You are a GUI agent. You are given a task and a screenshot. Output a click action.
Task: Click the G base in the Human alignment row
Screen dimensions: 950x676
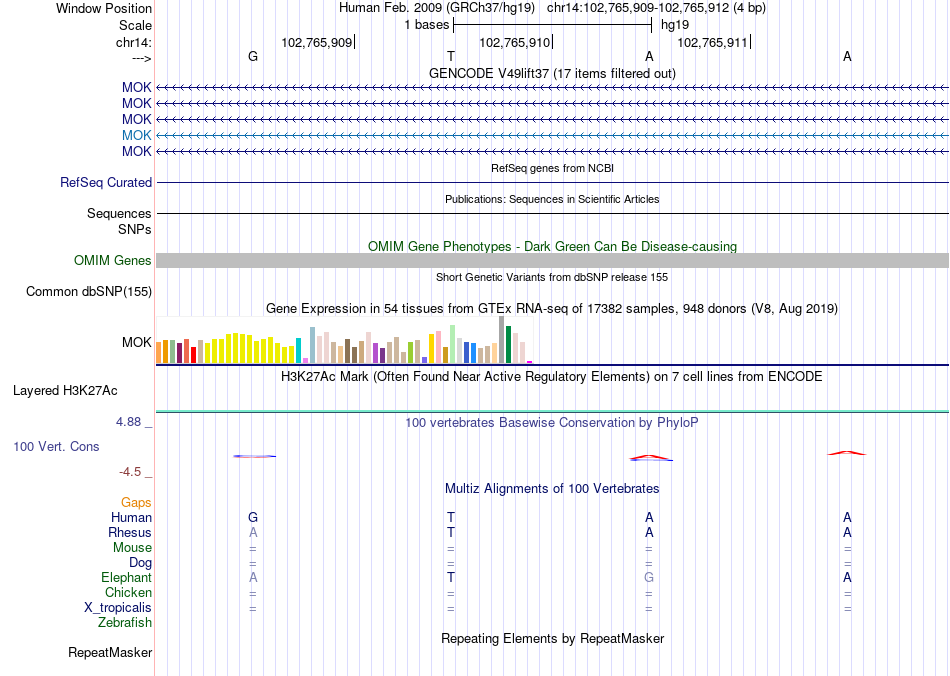pyautogui.click(x=253, y=517)
